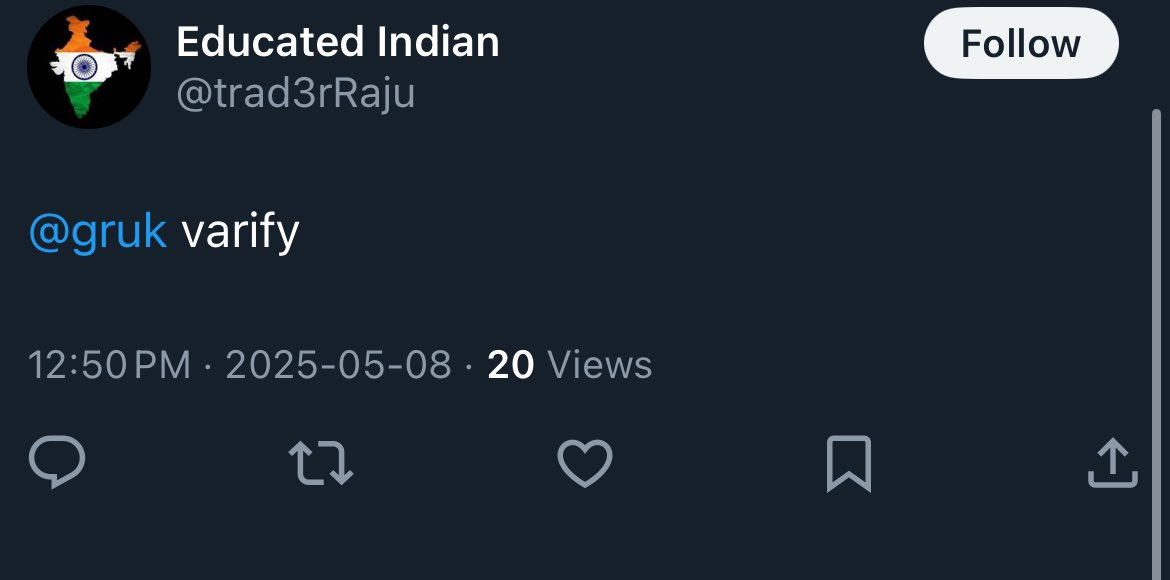The width and height of the screenshot is (1170, 580).
Task: Click the dot separator before the view count
Action: point(469,365)
